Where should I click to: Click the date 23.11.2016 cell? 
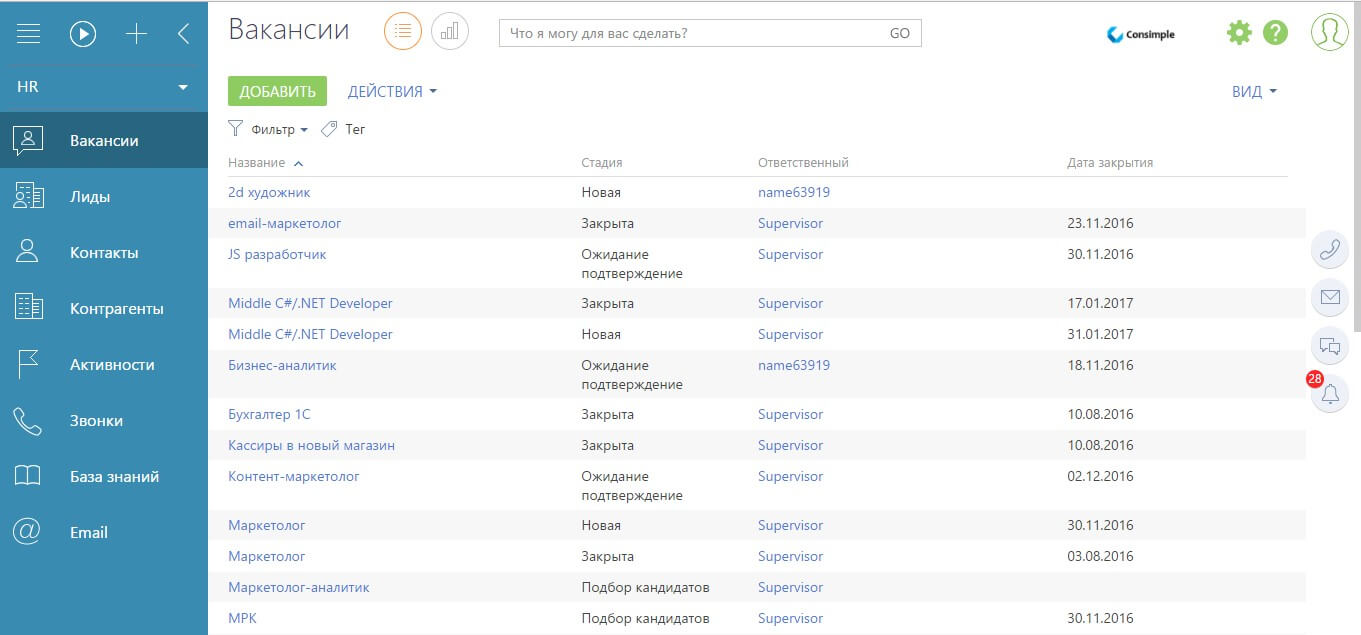(1100, 223)
